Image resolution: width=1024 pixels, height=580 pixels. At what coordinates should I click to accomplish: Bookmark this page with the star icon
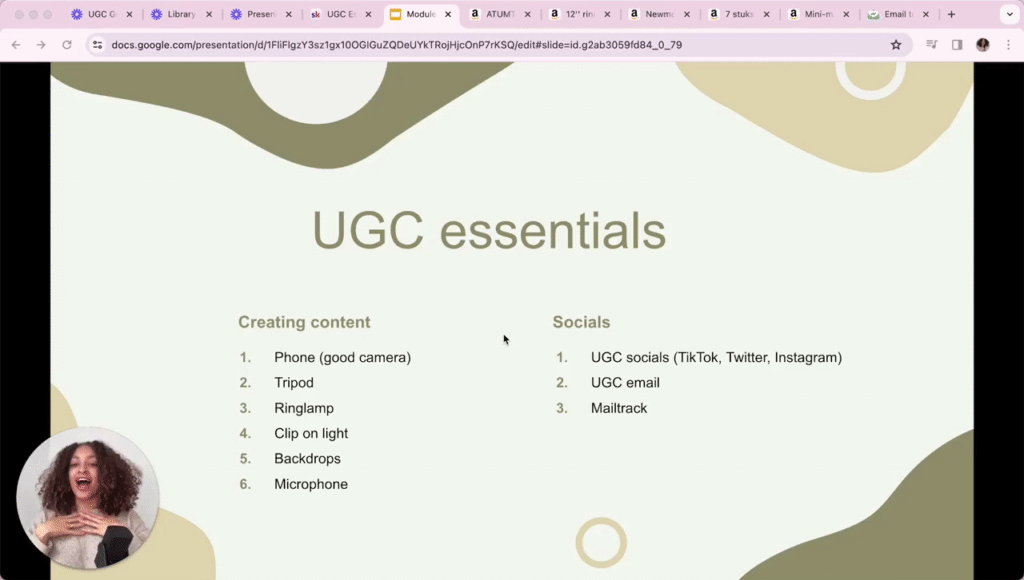[x=896, y=44]
